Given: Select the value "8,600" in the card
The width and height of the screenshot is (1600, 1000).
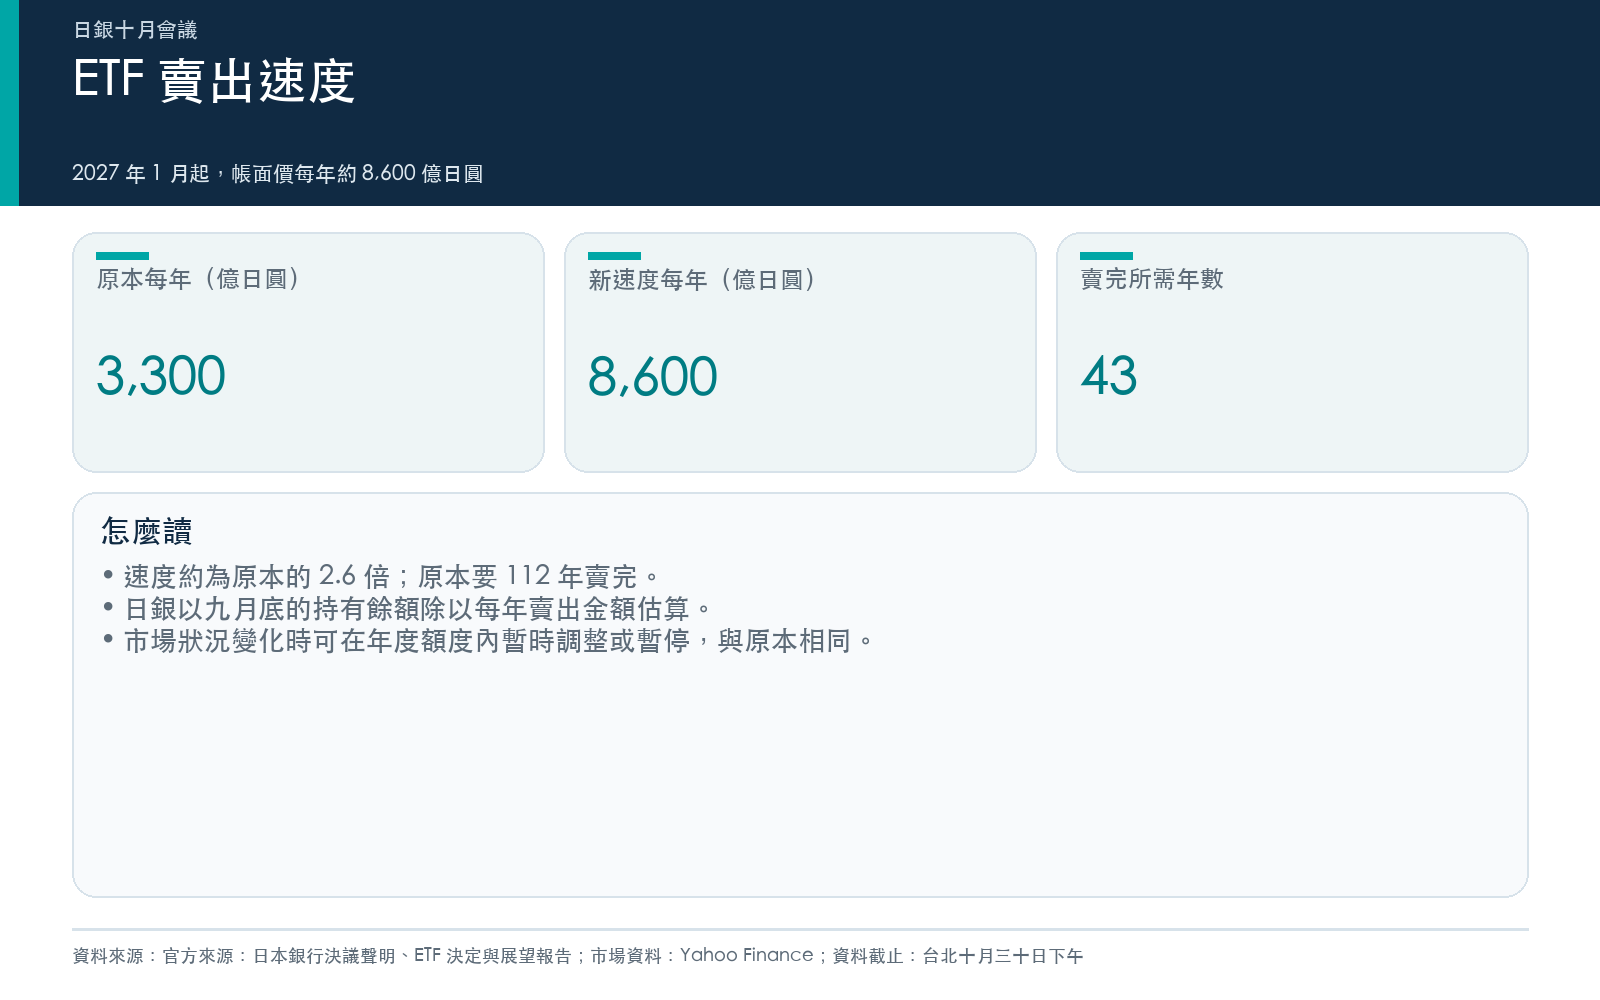Looking at the screenshot, I should pyautogui.click(x=653, y=377).
